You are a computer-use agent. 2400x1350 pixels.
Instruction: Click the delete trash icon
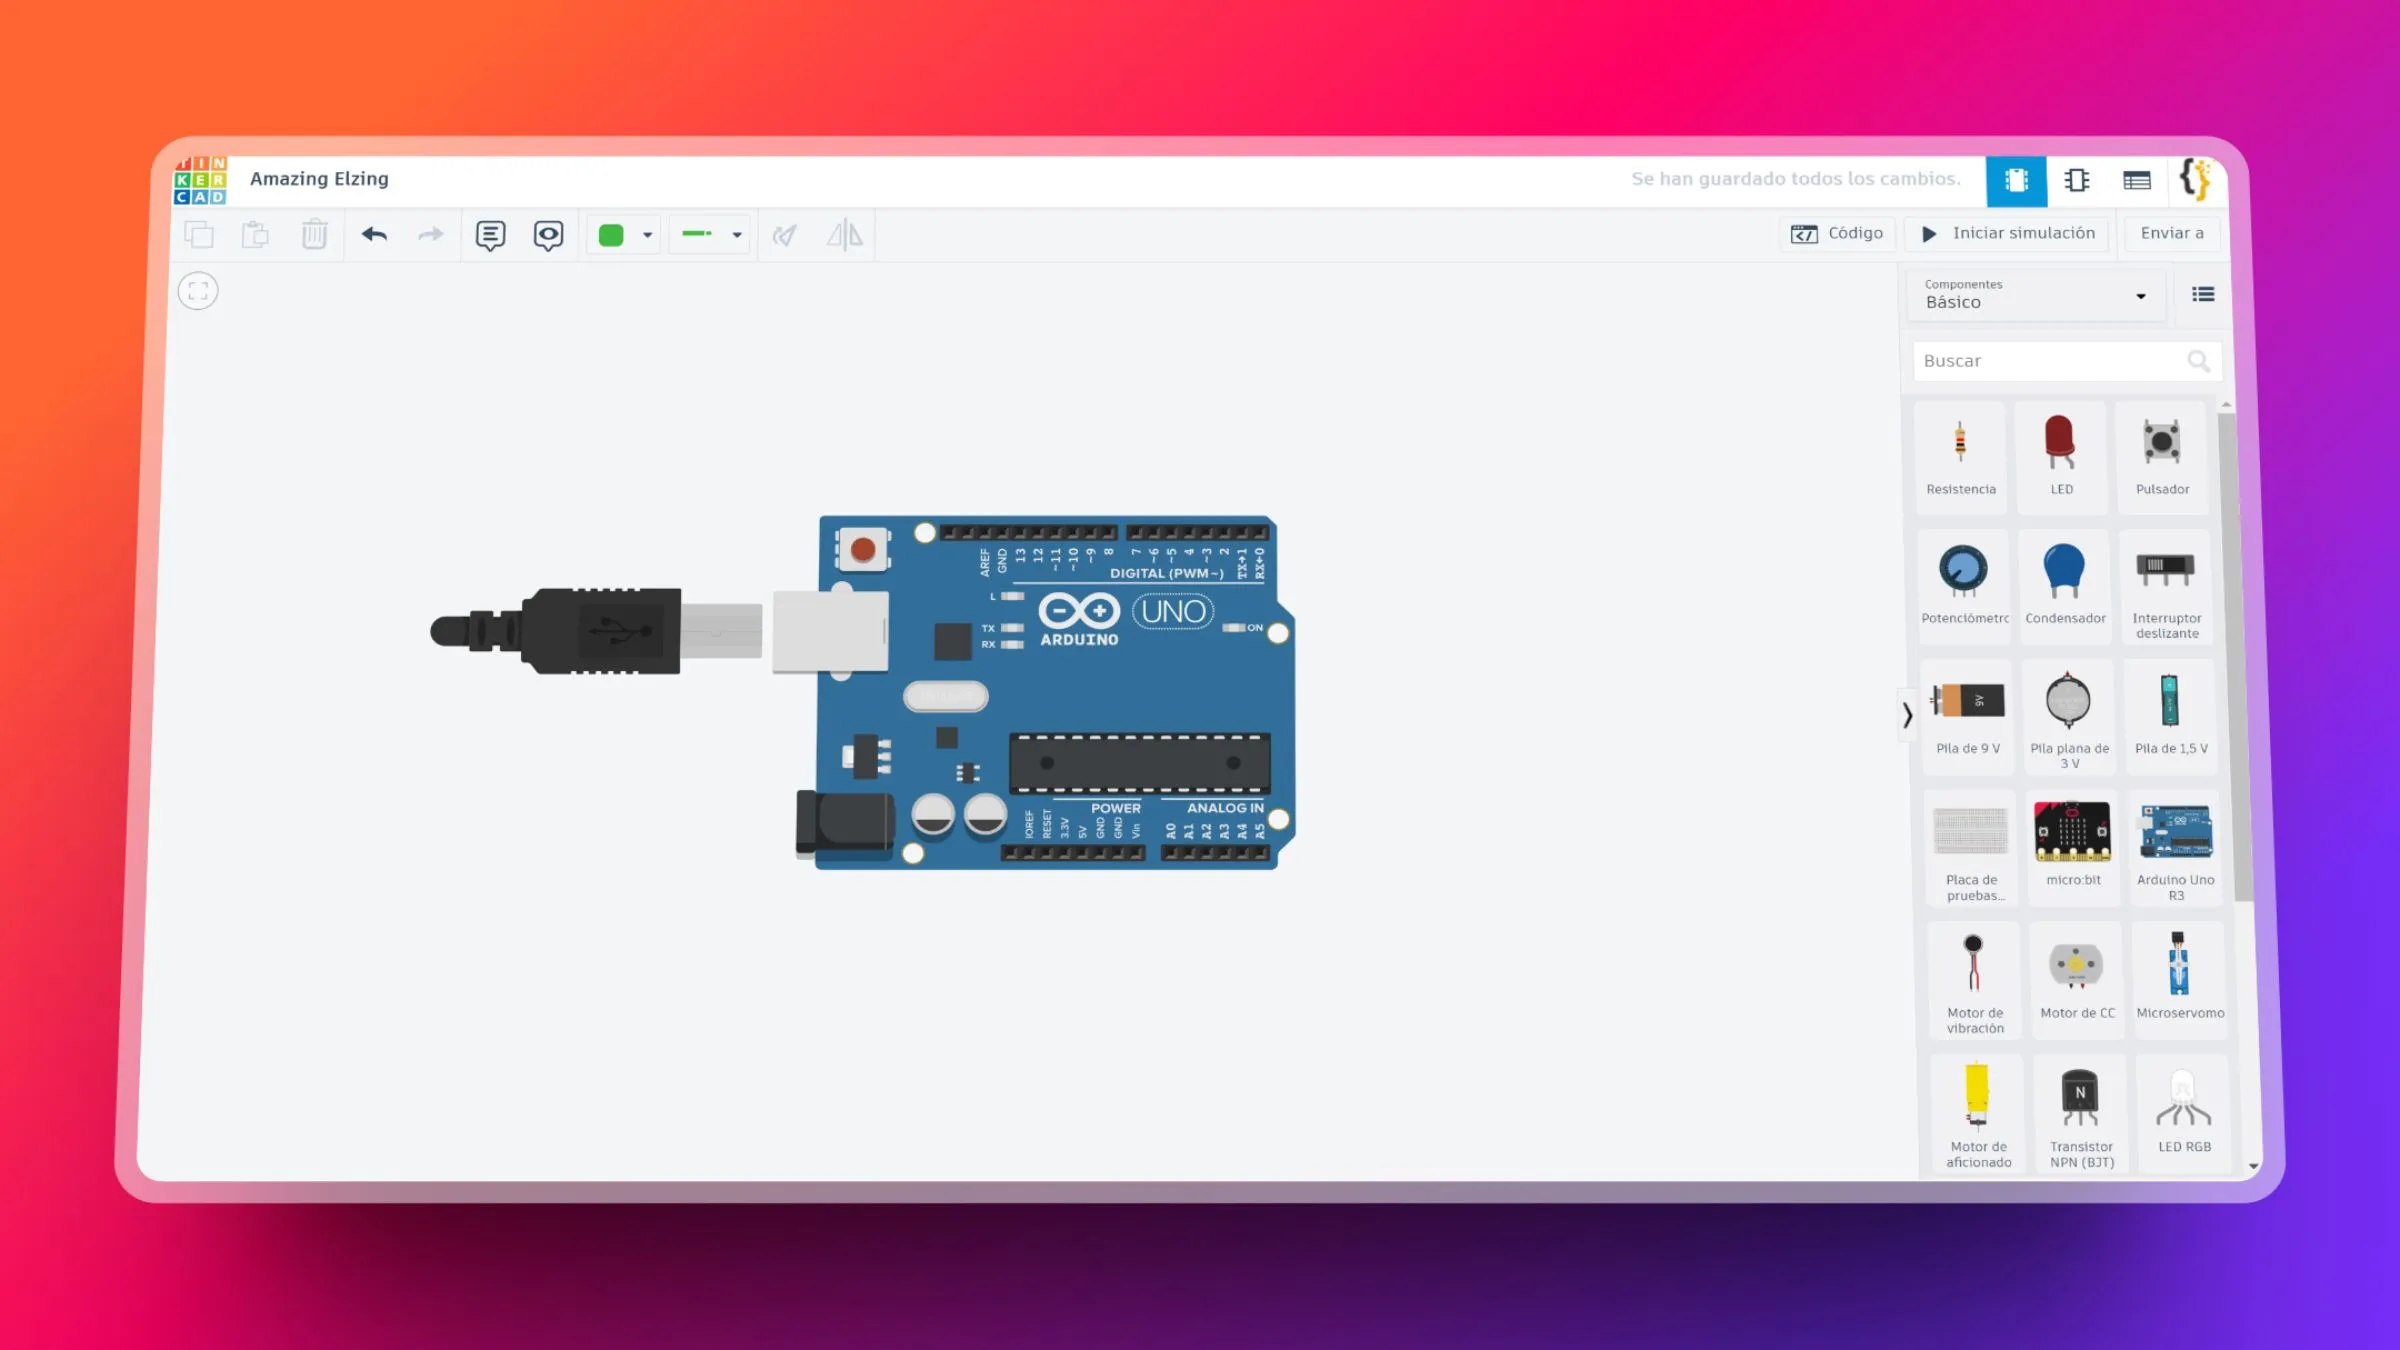point(314,234)
